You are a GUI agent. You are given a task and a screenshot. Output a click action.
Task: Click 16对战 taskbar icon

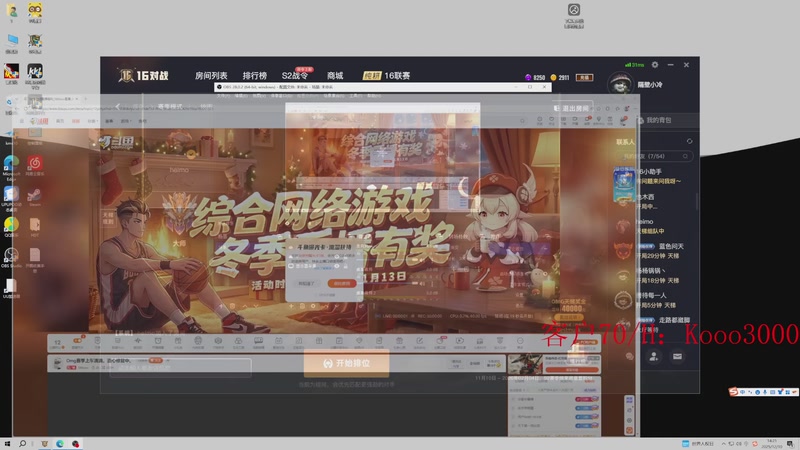tap(44, 444)
